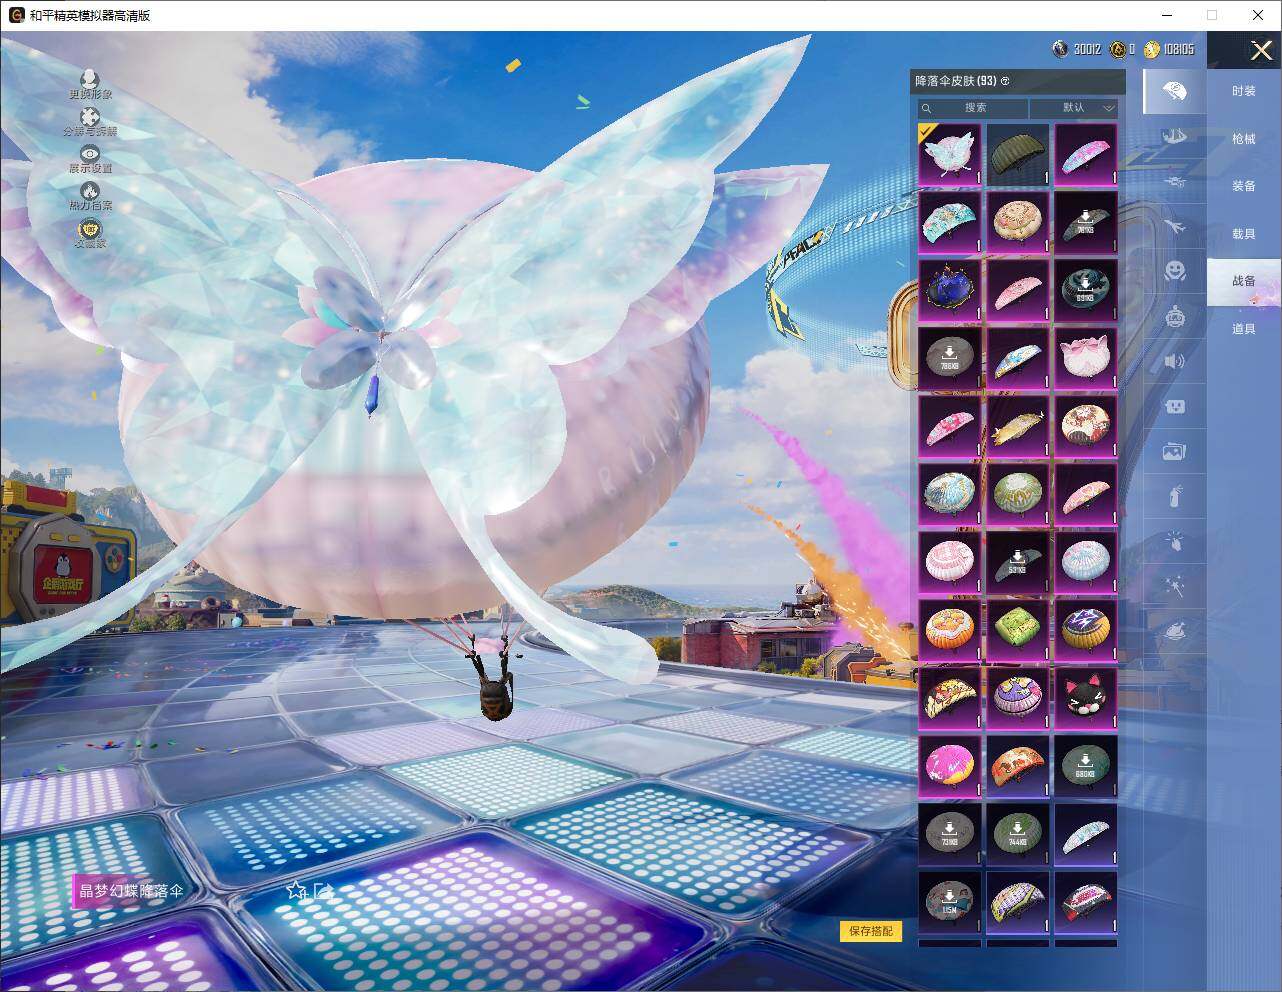1282x992 pixels.
Task: Click the 保存搭配 button
Action: 871,931
